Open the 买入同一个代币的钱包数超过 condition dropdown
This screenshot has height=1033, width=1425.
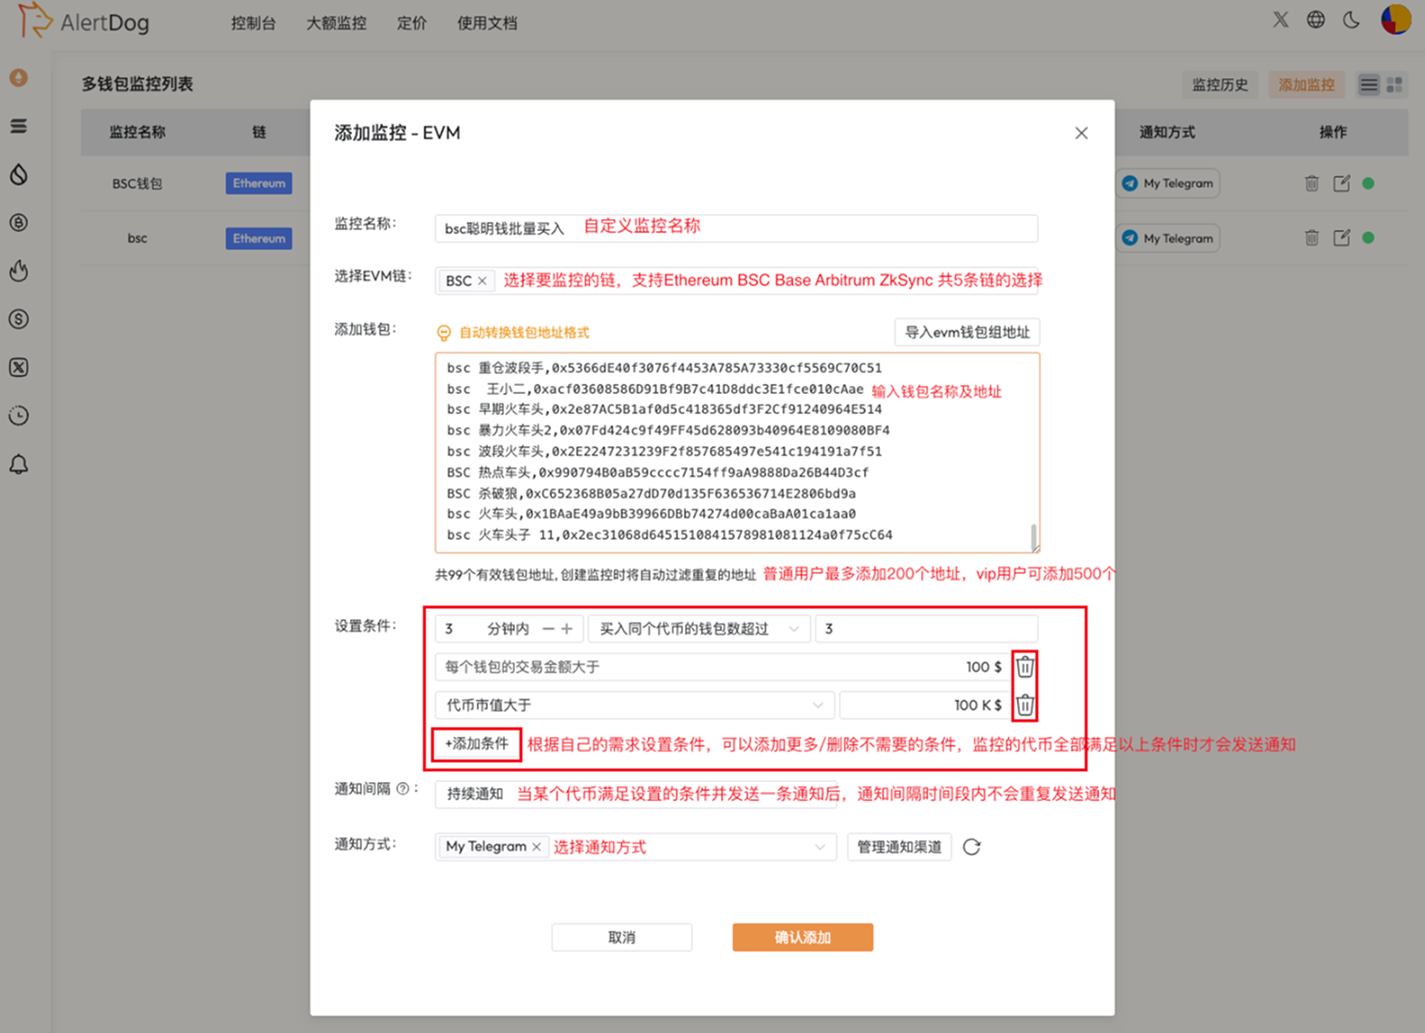(698, 628)
